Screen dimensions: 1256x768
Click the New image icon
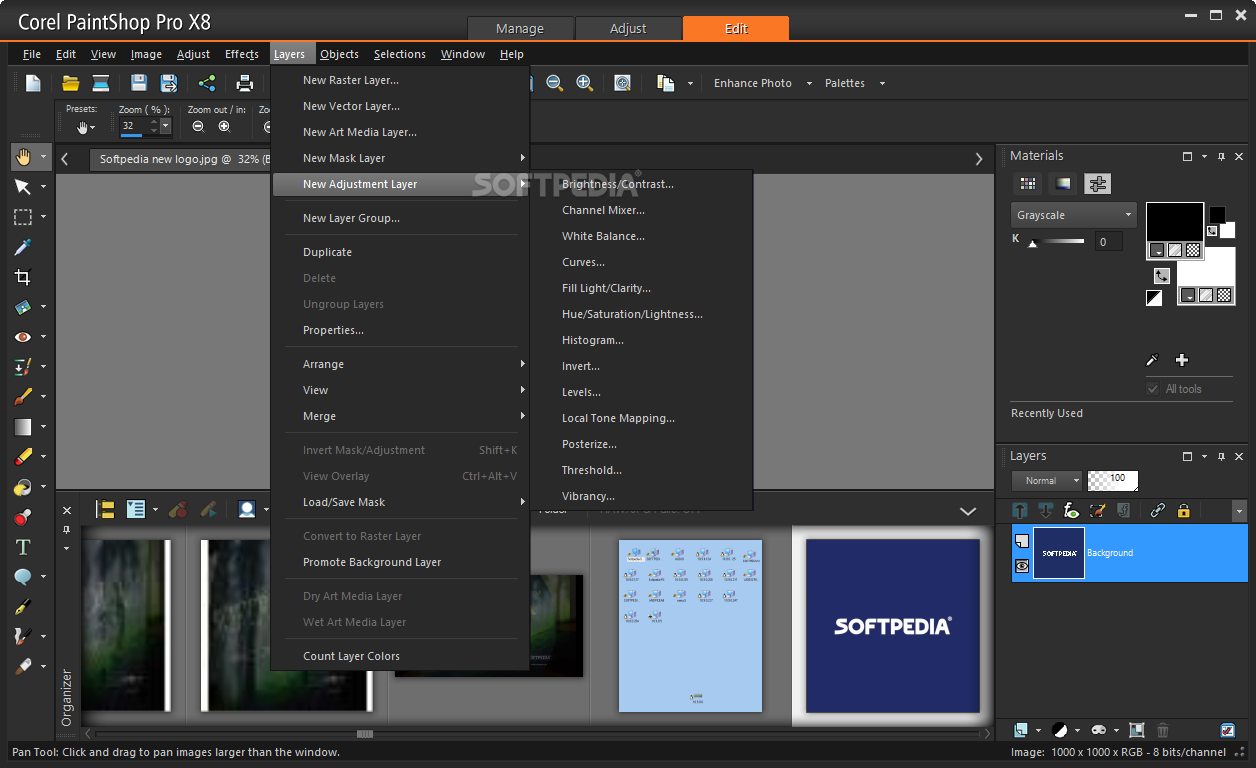pos(33,84)
